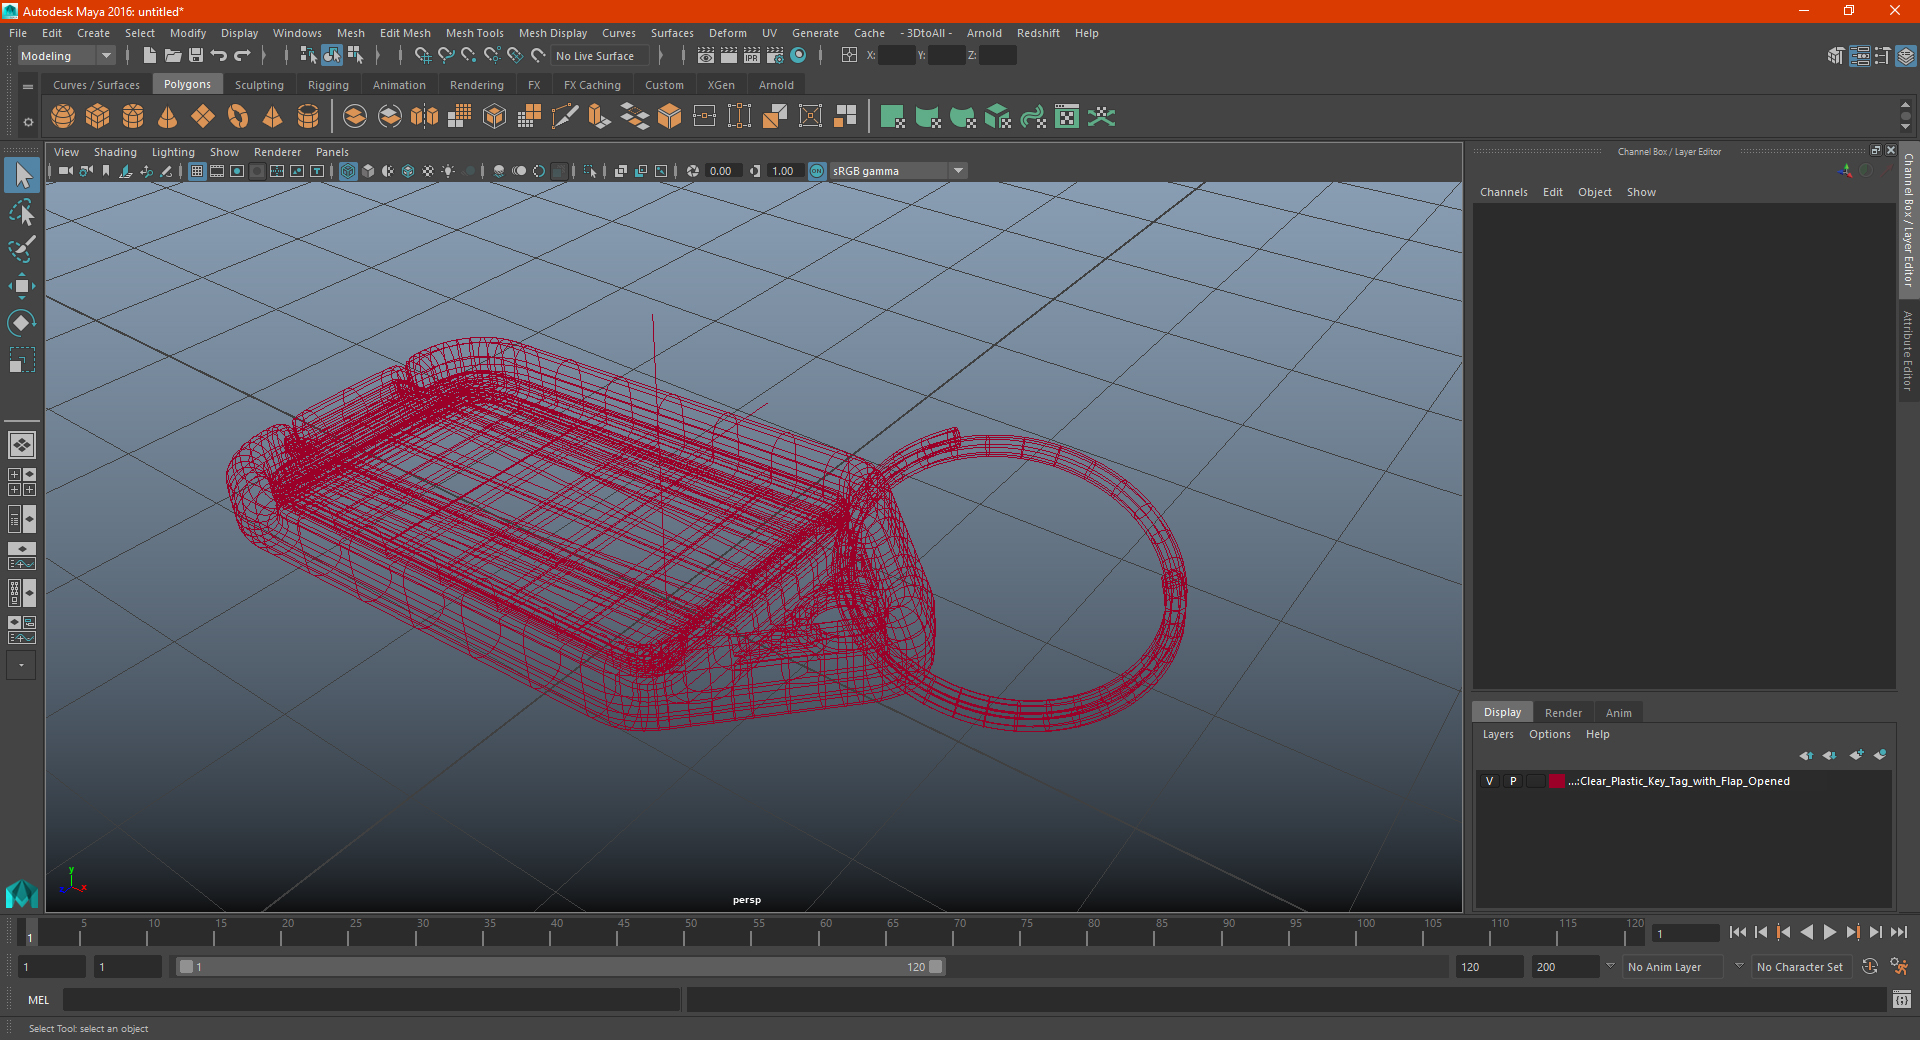The height and width of the screenshot is (1040, 1920).
Task: Create a polygon sphere from shelf
Action: tap(63, 117)
